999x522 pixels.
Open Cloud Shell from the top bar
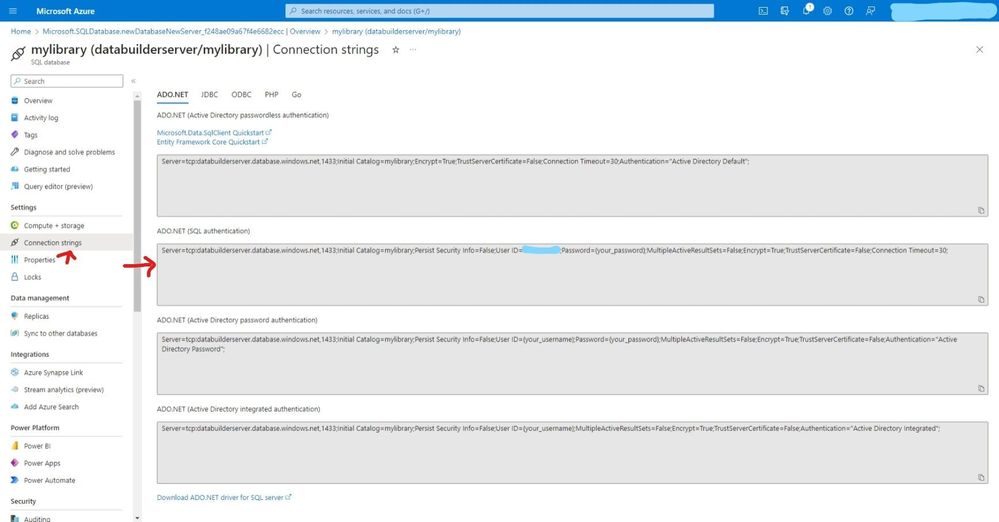[x=763, y=11]
